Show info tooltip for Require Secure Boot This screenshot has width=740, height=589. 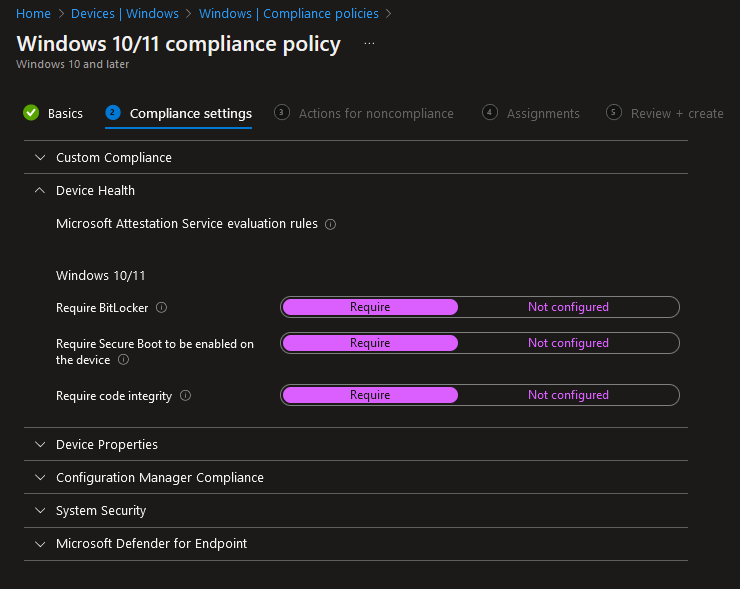tap(123, 360)
